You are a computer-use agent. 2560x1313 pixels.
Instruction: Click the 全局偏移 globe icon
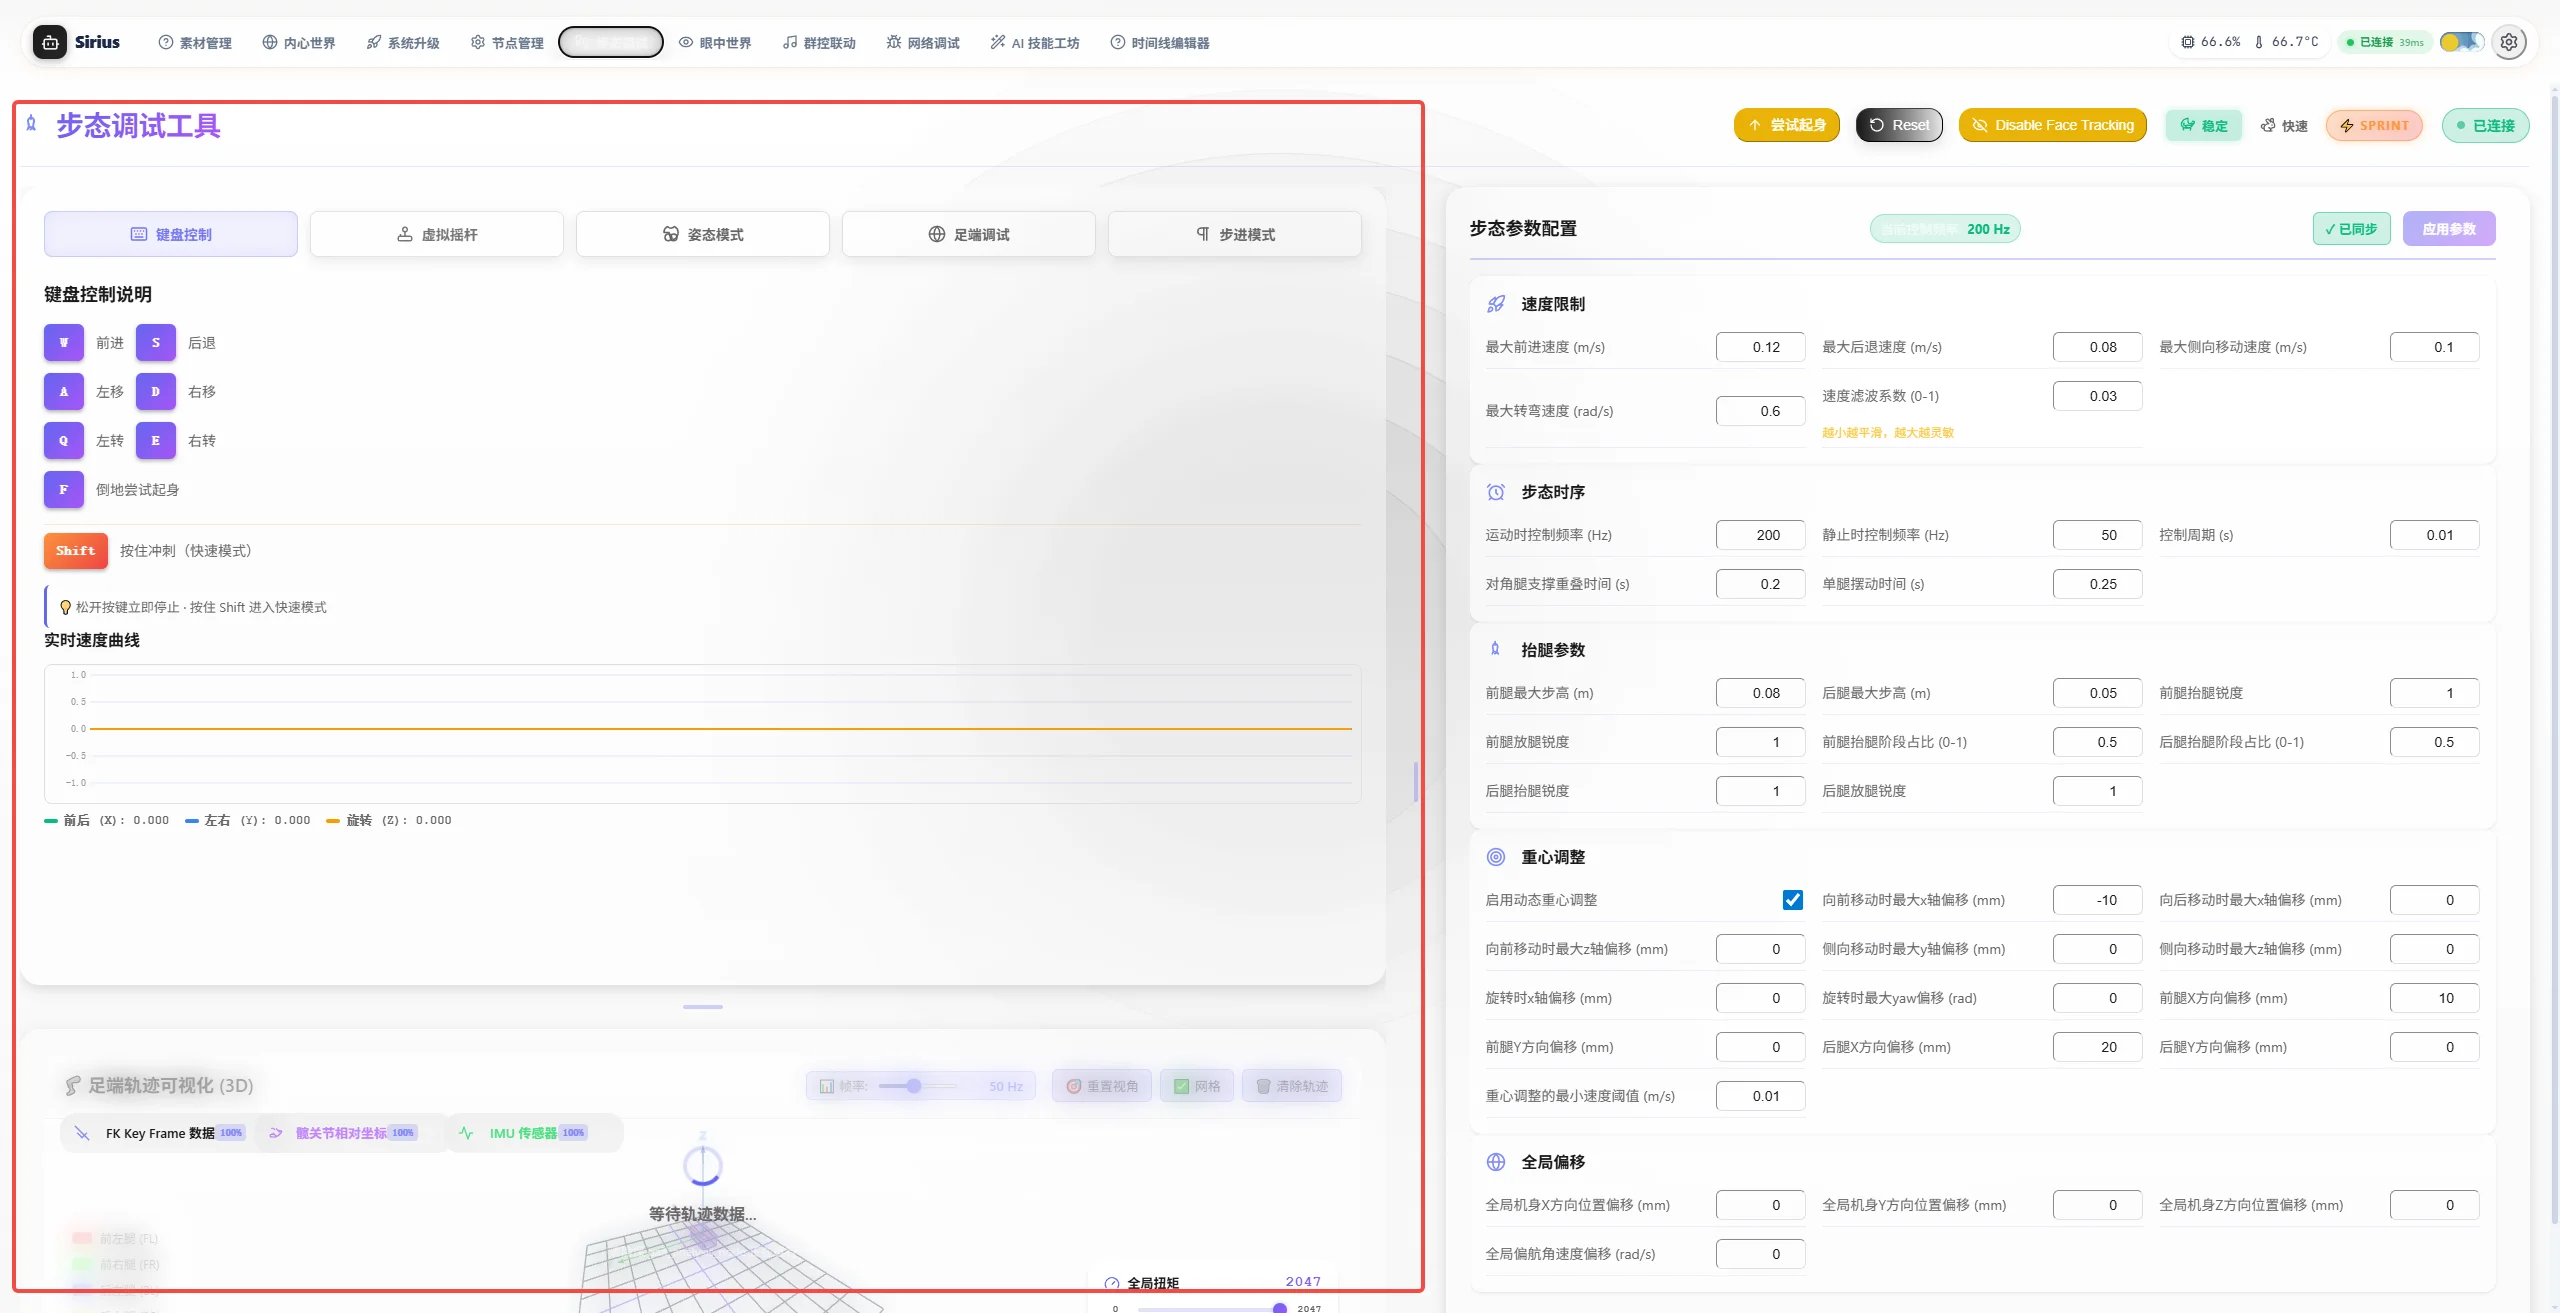tap(1496, 1162)
